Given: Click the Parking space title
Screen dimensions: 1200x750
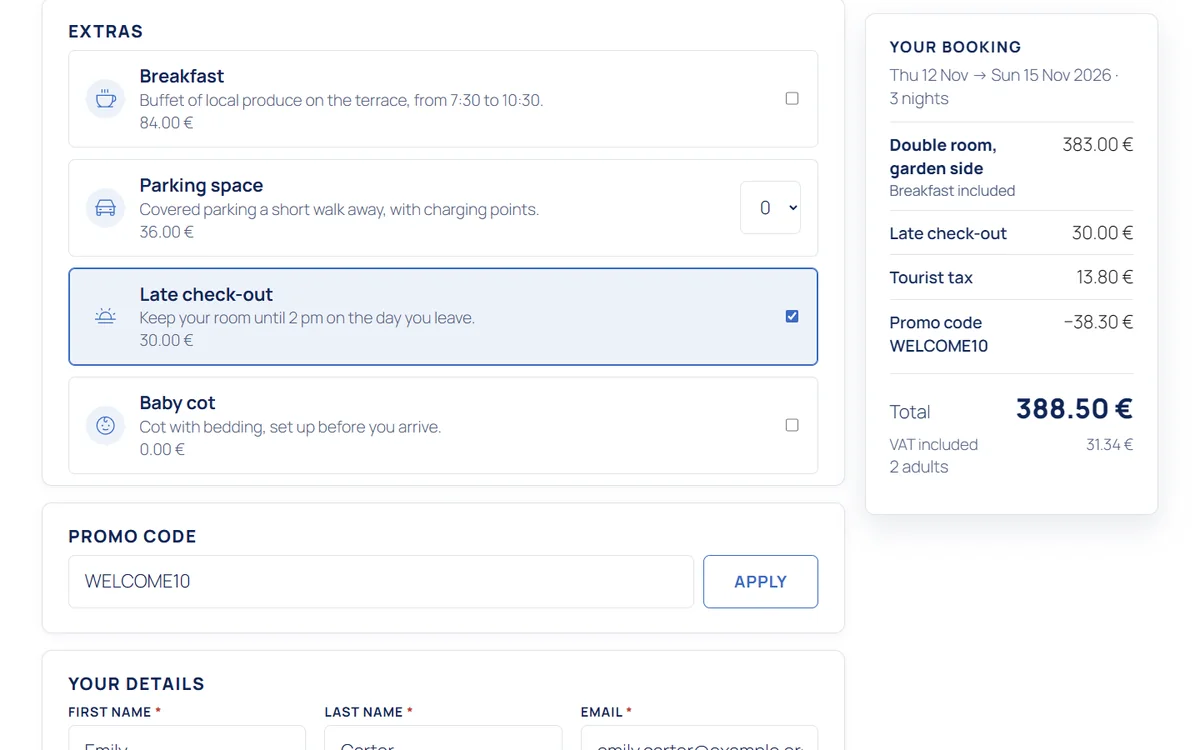Looking at the screenshot, I should tap(201, 185).
